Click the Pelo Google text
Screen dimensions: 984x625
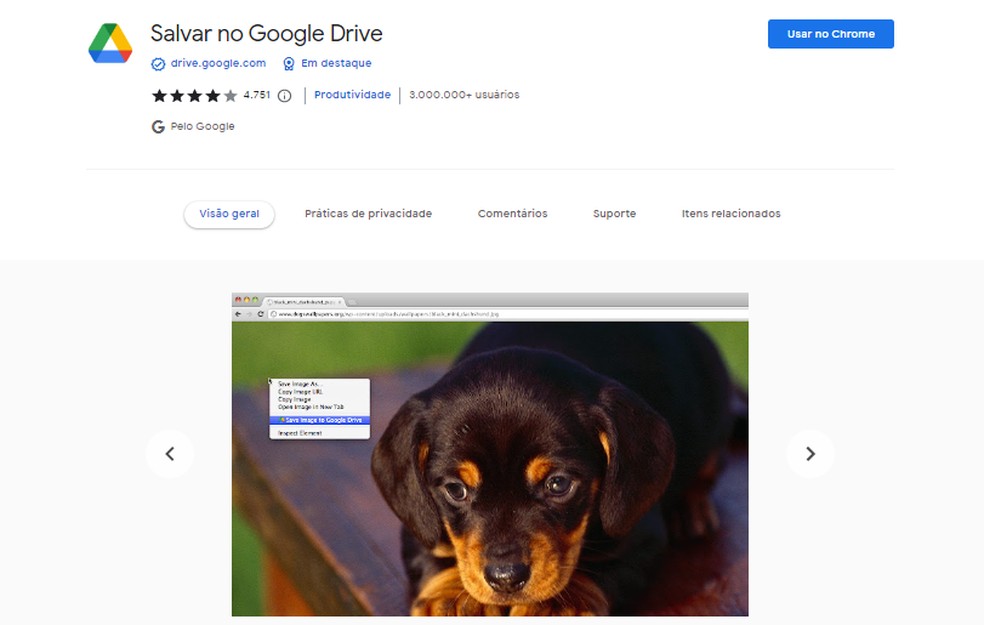coord(203,127)
